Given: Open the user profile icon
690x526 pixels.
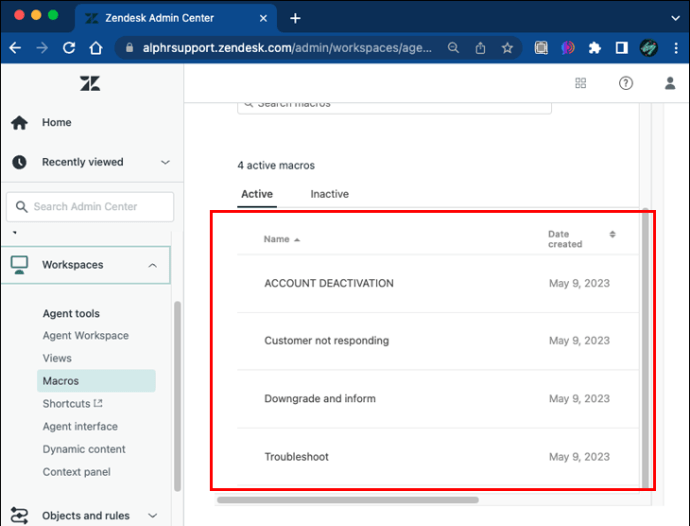Looking at the screenshot, I should [x=670, y=83].
